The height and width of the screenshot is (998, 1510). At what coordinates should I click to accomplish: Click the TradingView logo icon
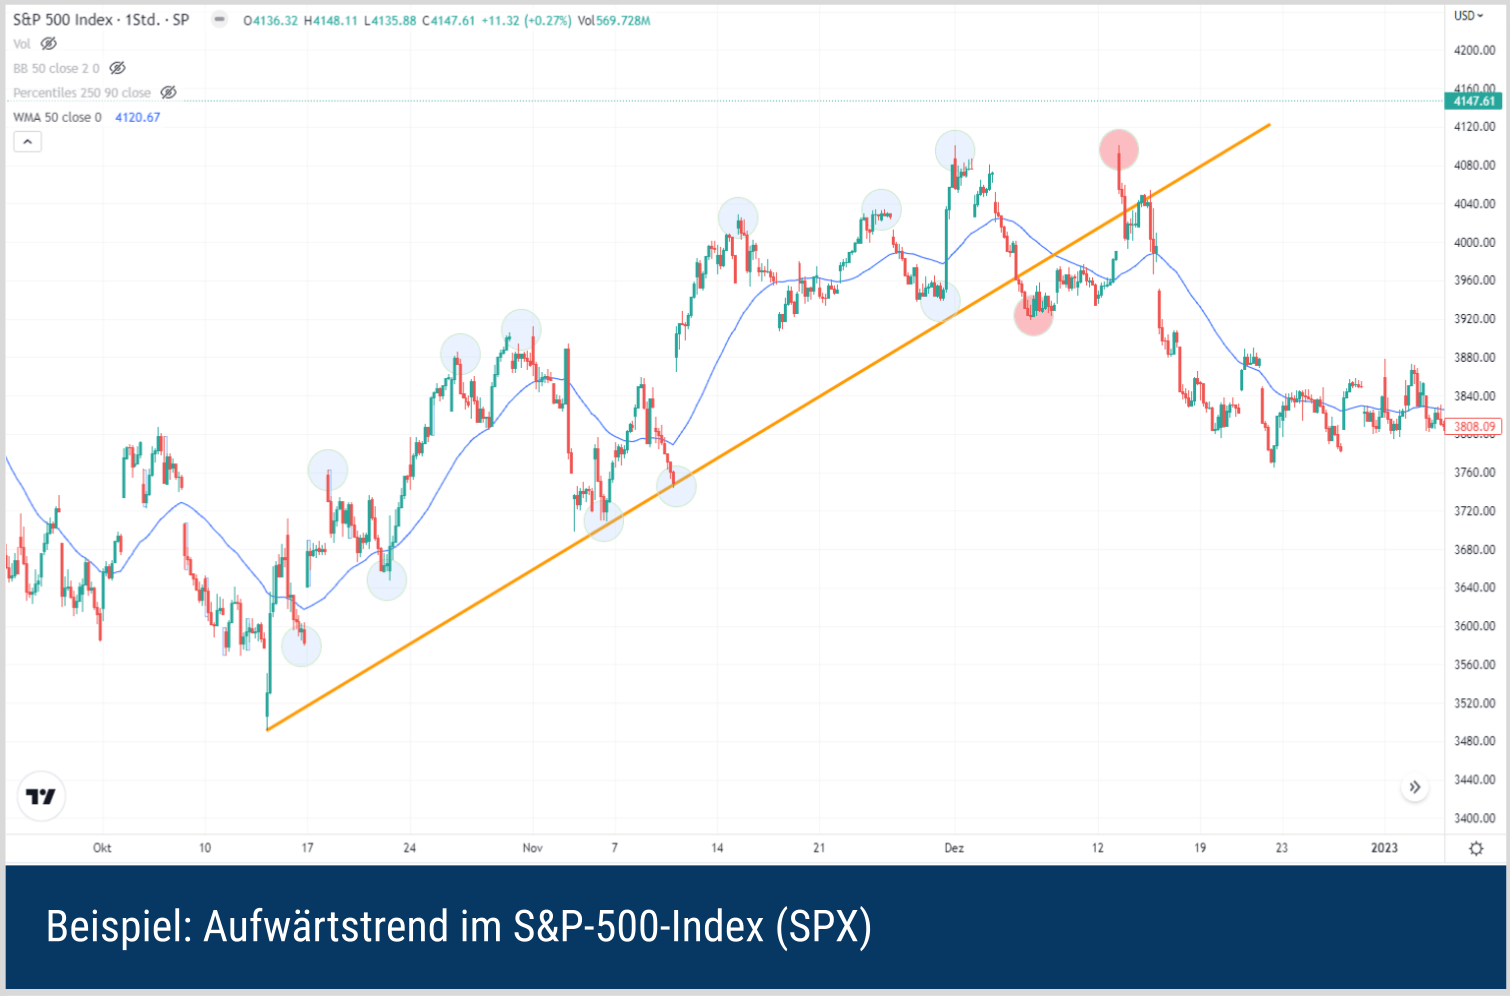coord(41,796)
